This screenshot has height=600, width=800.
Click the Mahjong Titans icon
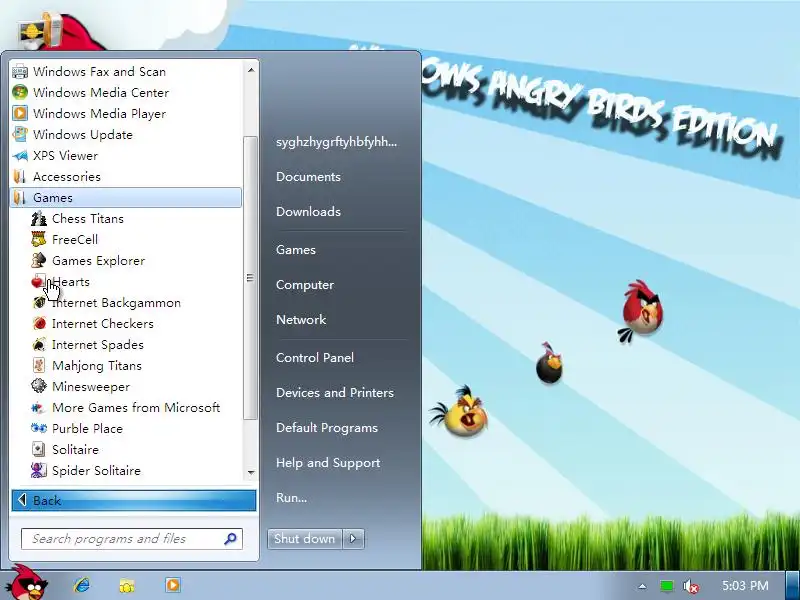pyautogui.click(x=39, y=365)
